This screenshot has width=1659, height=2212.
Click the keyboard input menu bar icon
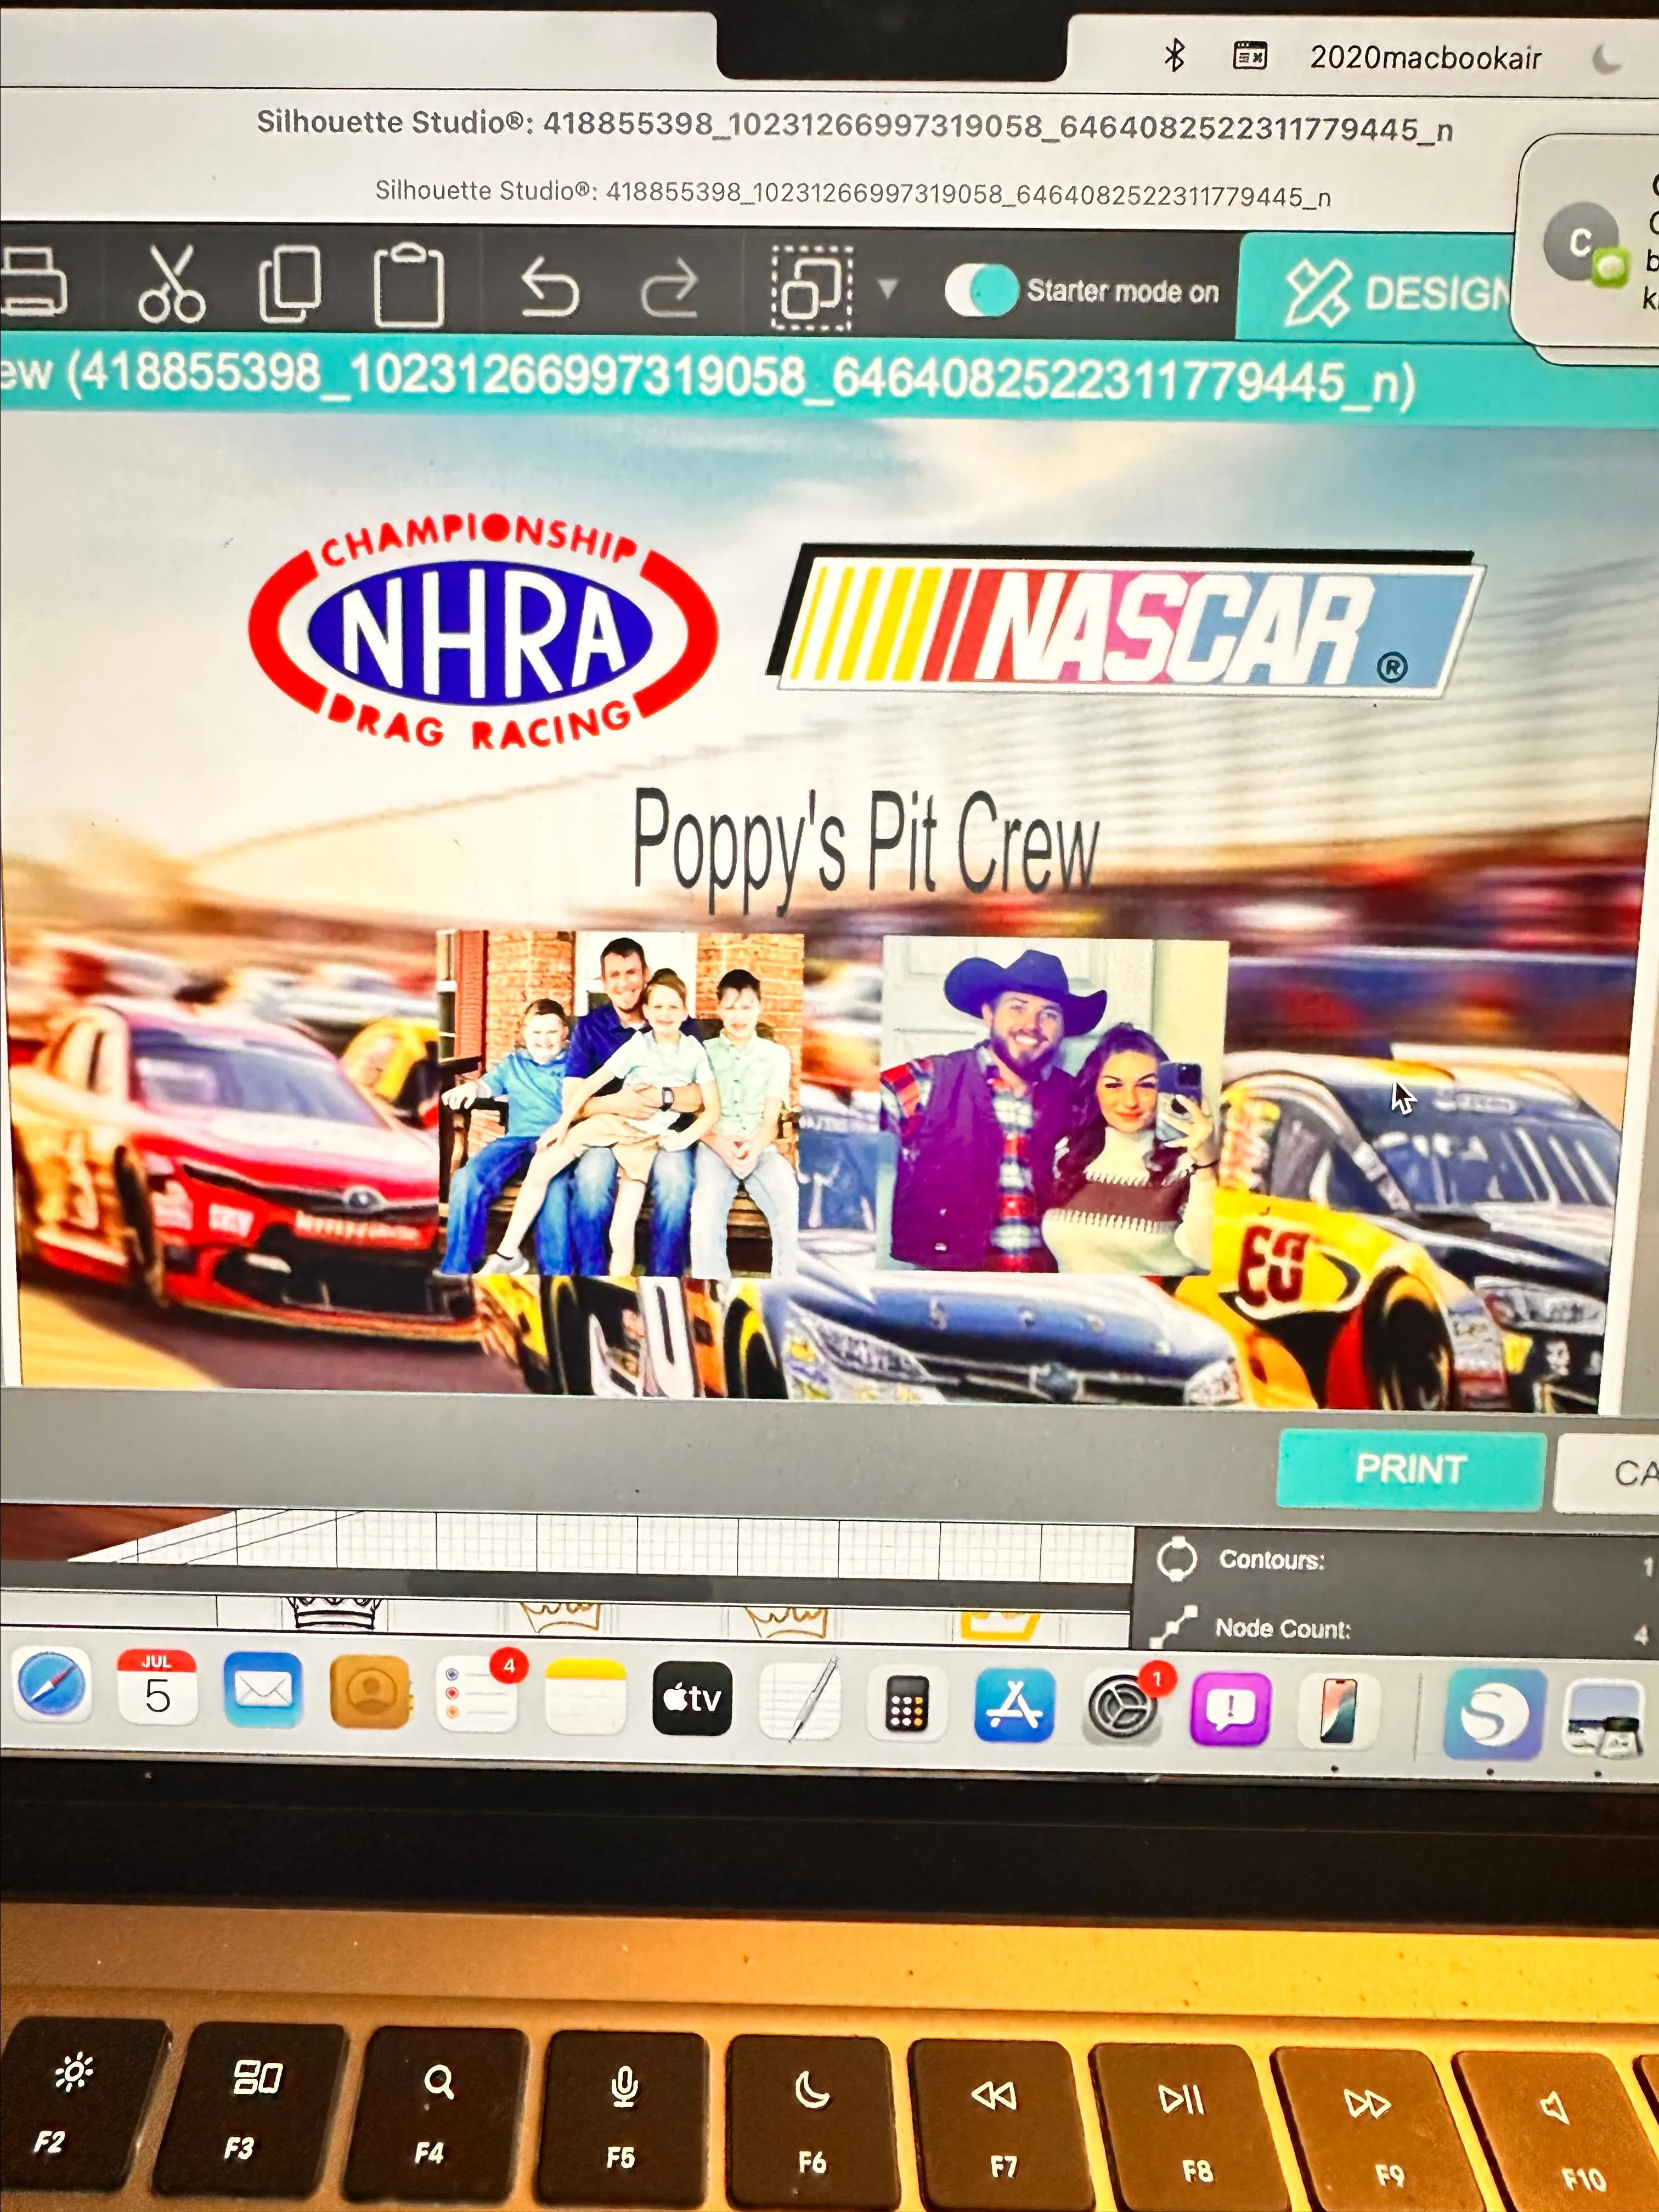coord(1250,56)
